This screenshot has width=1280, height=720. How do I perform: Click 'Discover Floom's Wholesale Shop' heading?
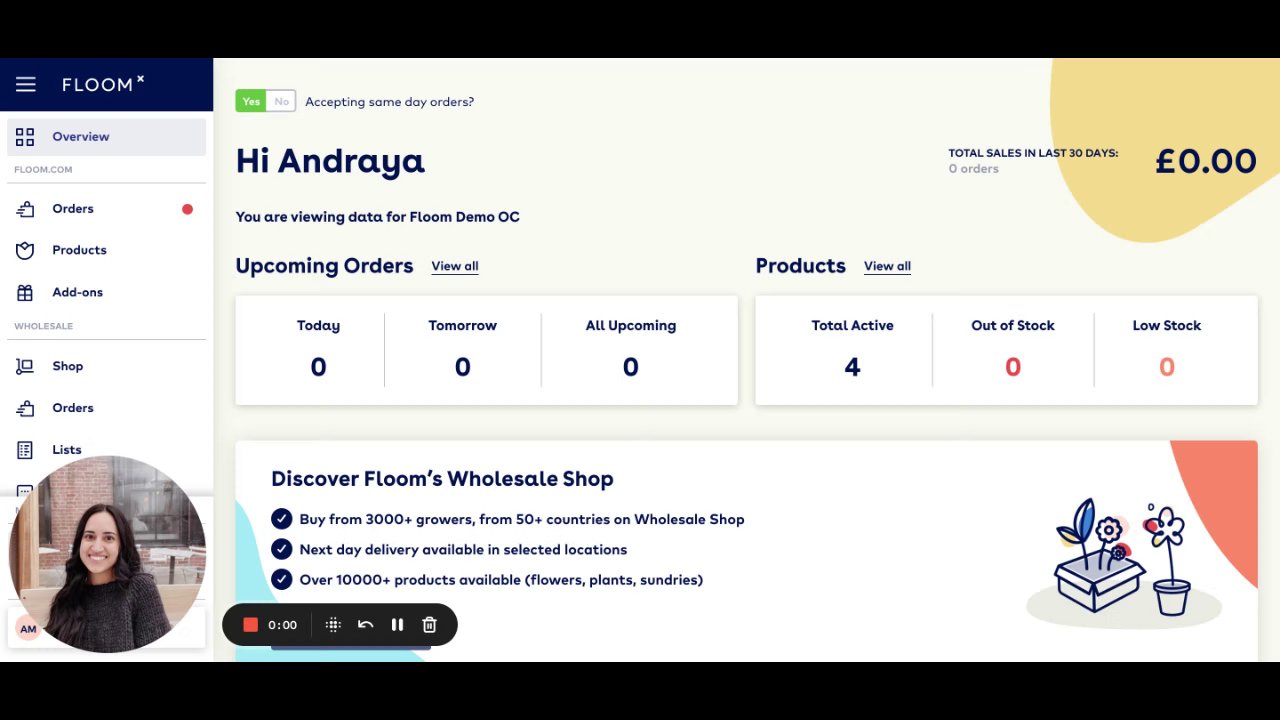(x=442, y=479)
